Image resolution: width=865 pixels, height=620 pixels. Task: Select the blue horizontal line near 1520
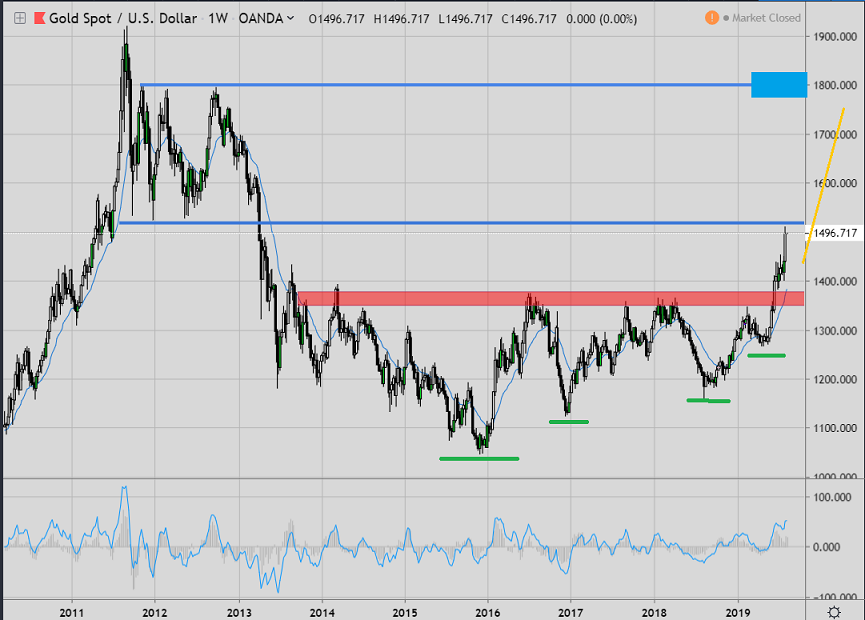[x=450, y=222]
